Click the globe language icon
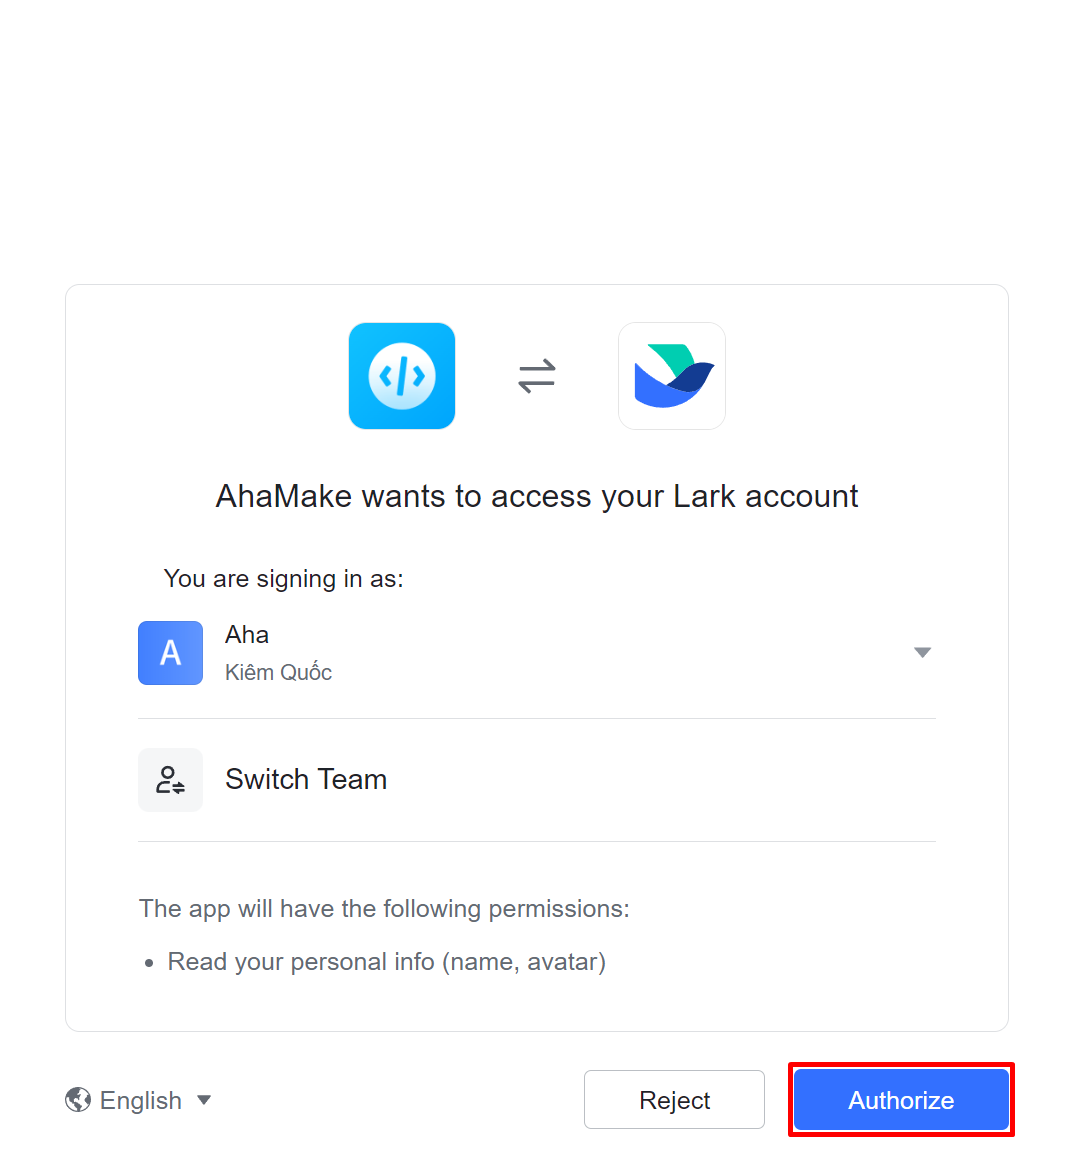Screen dimensions: 1071x1175 [x=78, y=1099]
